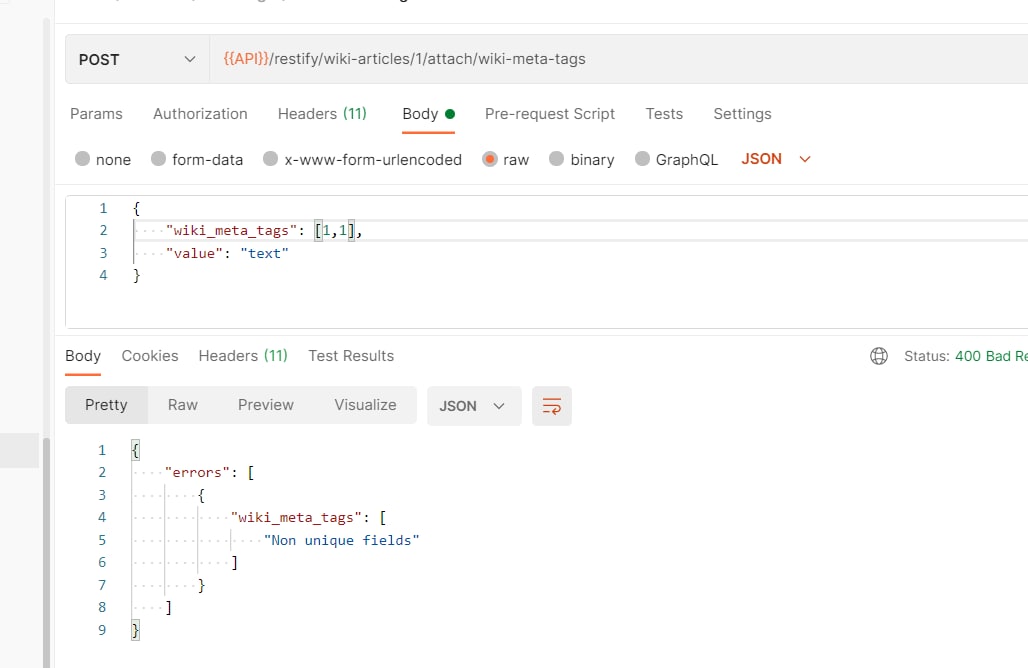The width and height of the screenshot is (1028, 668).
Task: Select the binary body radio button
Action: (556, 159)
